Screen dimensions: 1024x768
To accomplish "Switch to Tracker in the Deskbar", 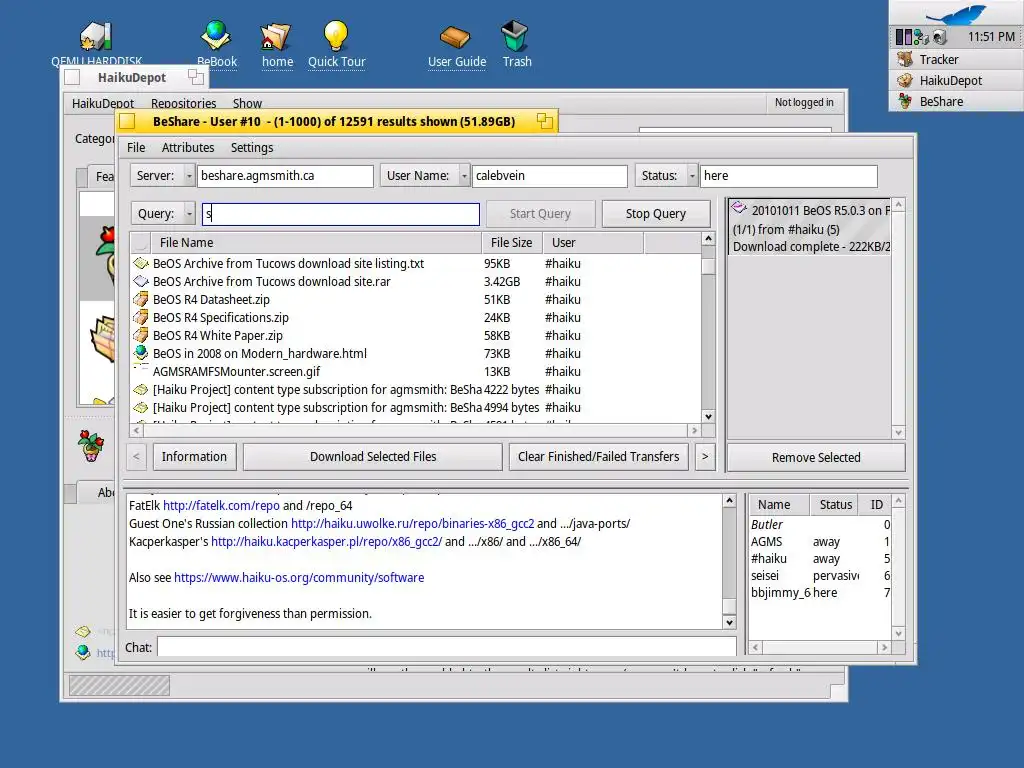I will (x=956, y=59).
